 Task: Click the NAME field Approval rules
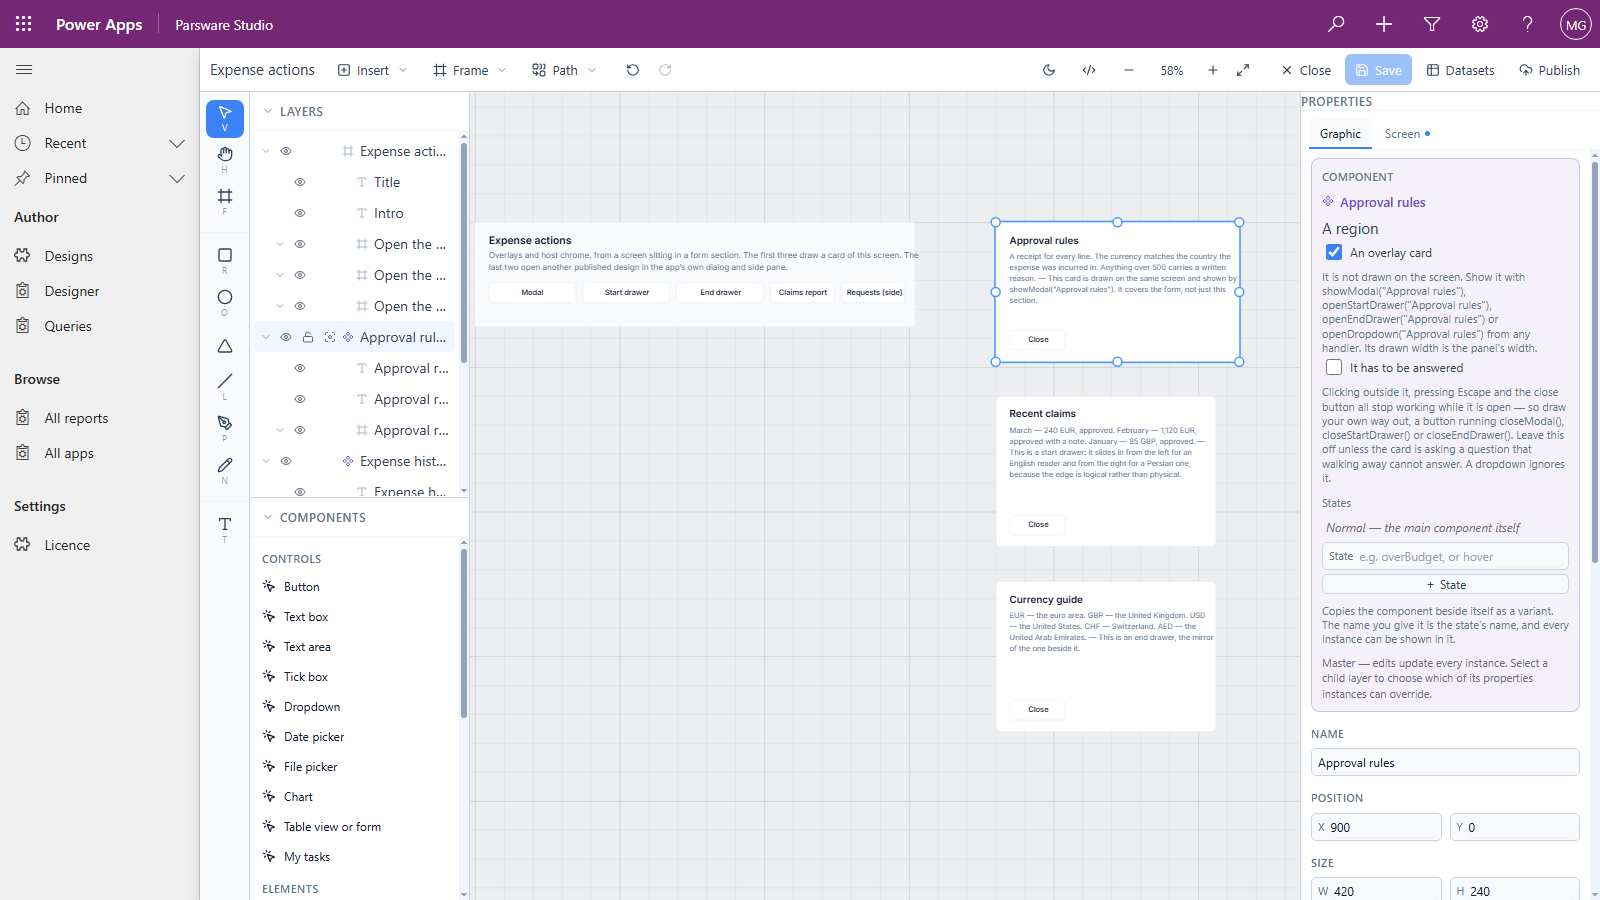1445,762
